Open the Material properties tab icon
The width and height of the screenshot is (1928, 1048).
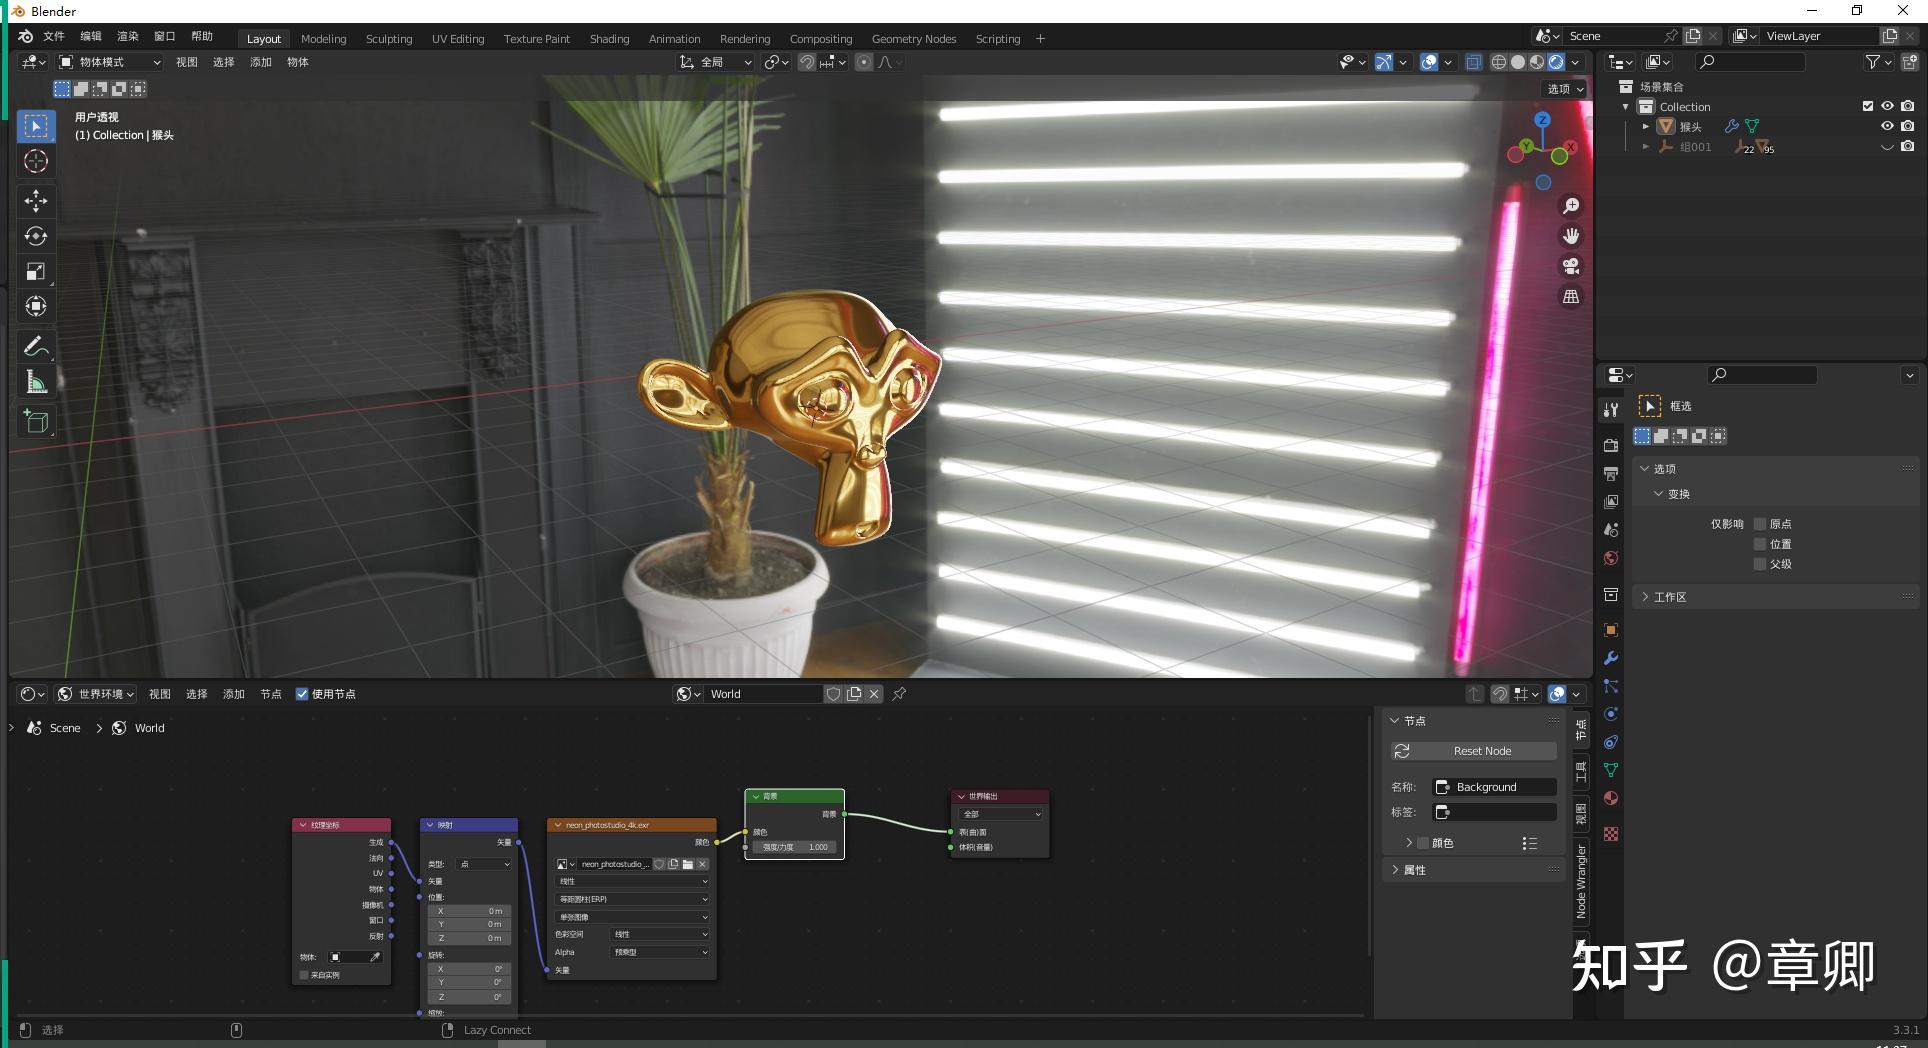pos(1610,798)
